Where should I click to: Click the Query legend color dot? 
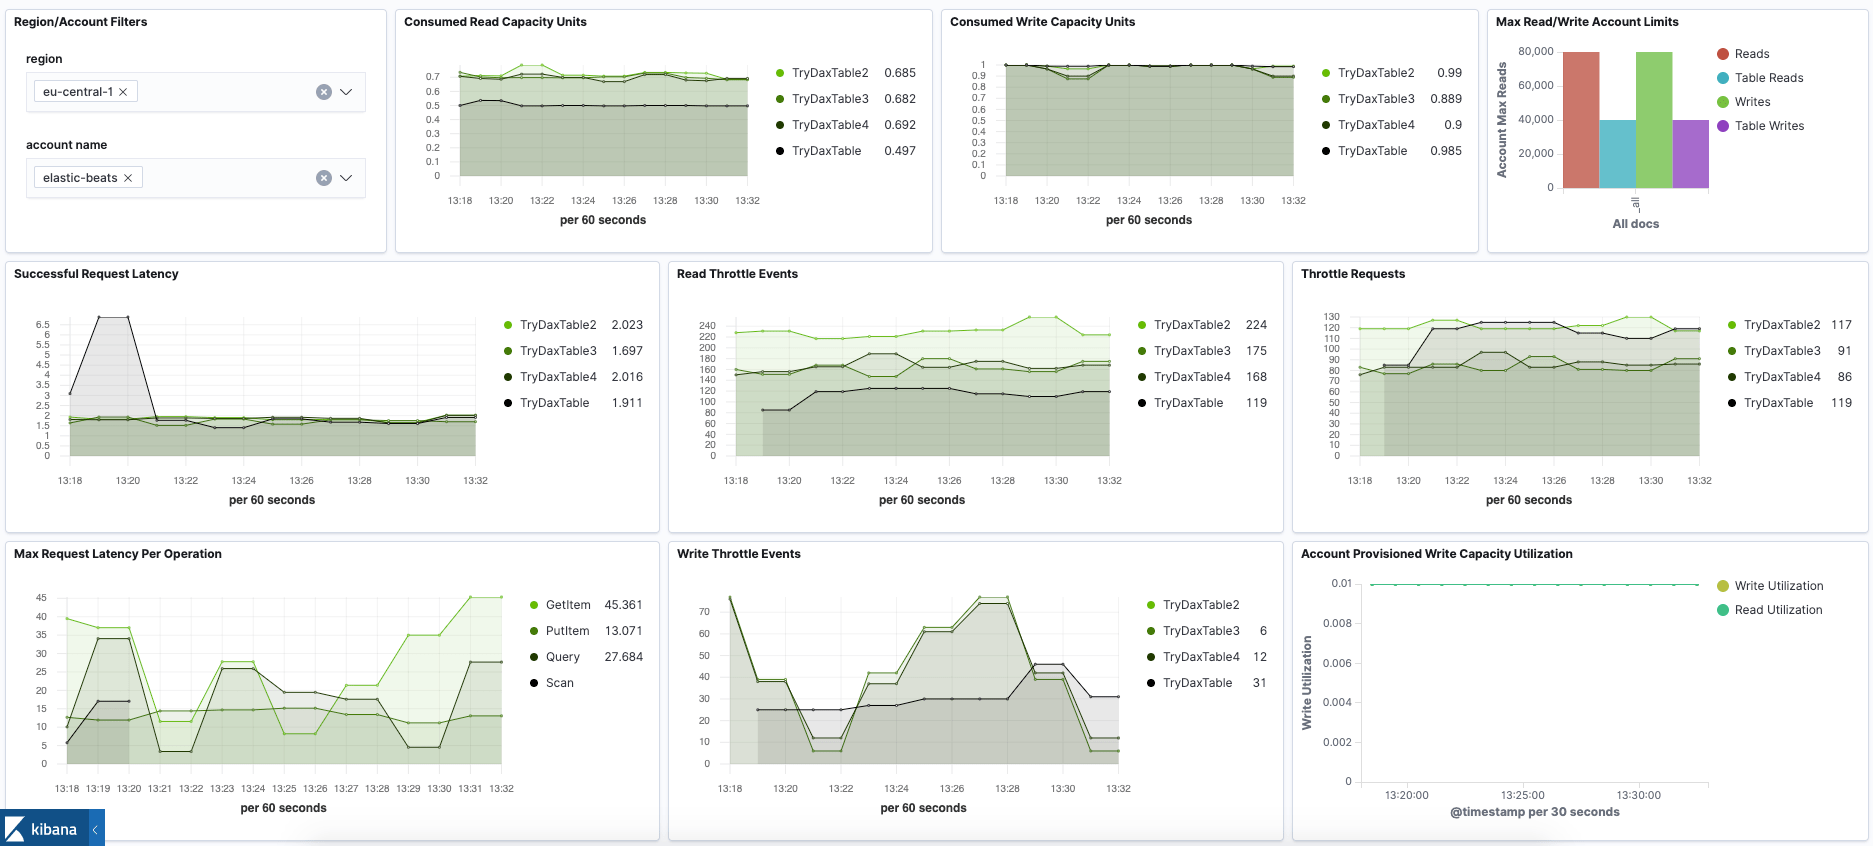pos(535,657)
